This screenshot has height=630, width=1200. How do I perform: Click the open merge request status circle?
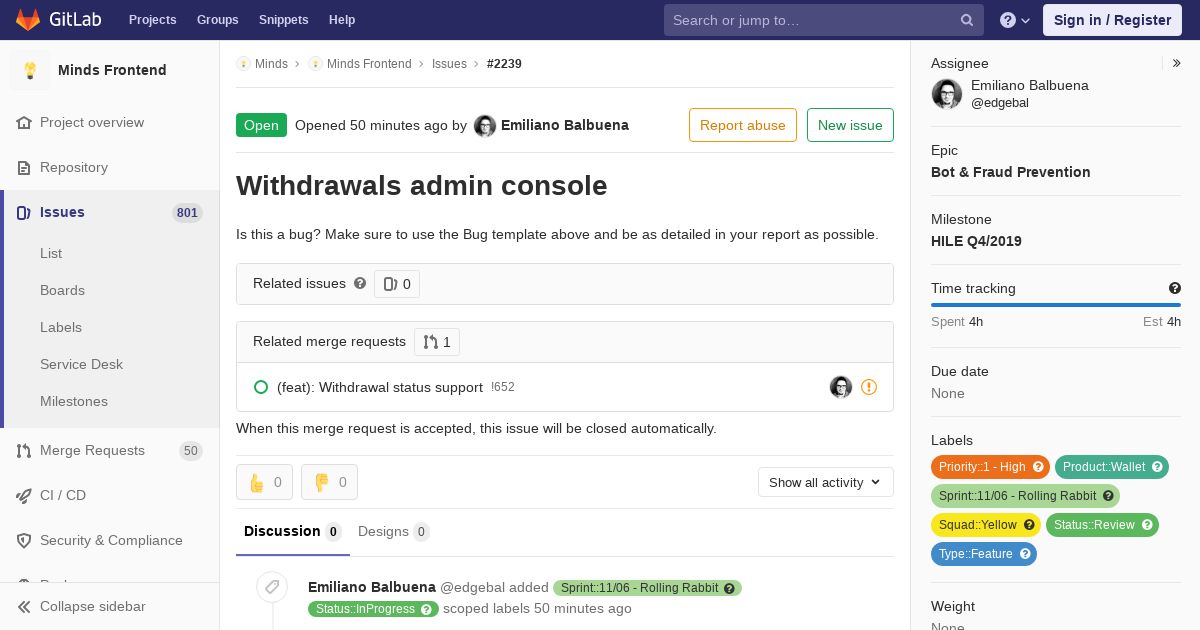point(261,387)
